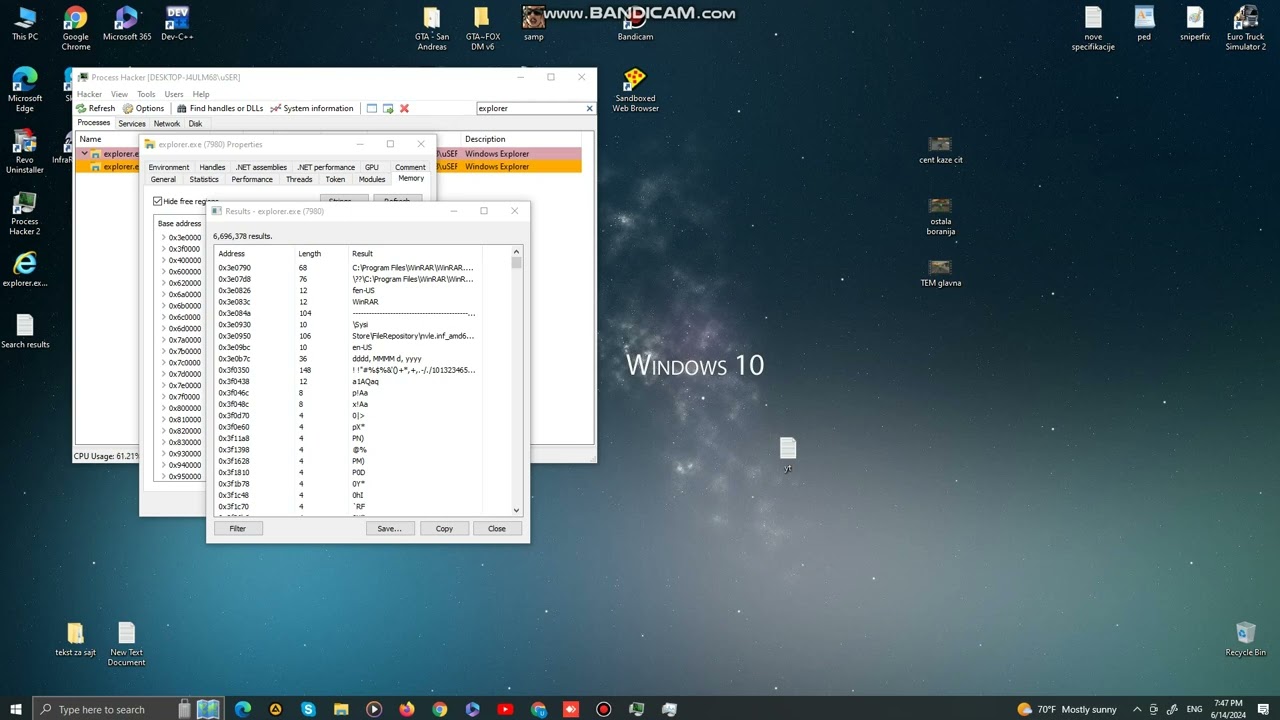Screen dimensions: 1280x720
Task: Clear the explorer search box
Action: (589, 108)
